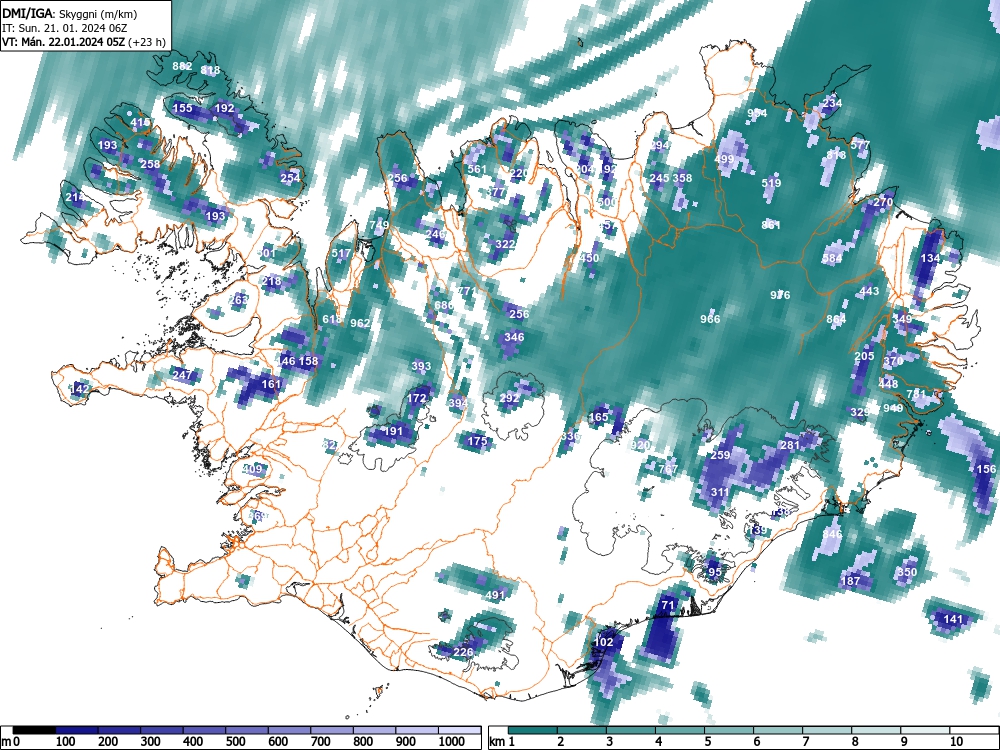This screenshot has height=750, width=1000.
Task: Click the visibility value 962
Action: pyautogui.click(x=360, y=323)
